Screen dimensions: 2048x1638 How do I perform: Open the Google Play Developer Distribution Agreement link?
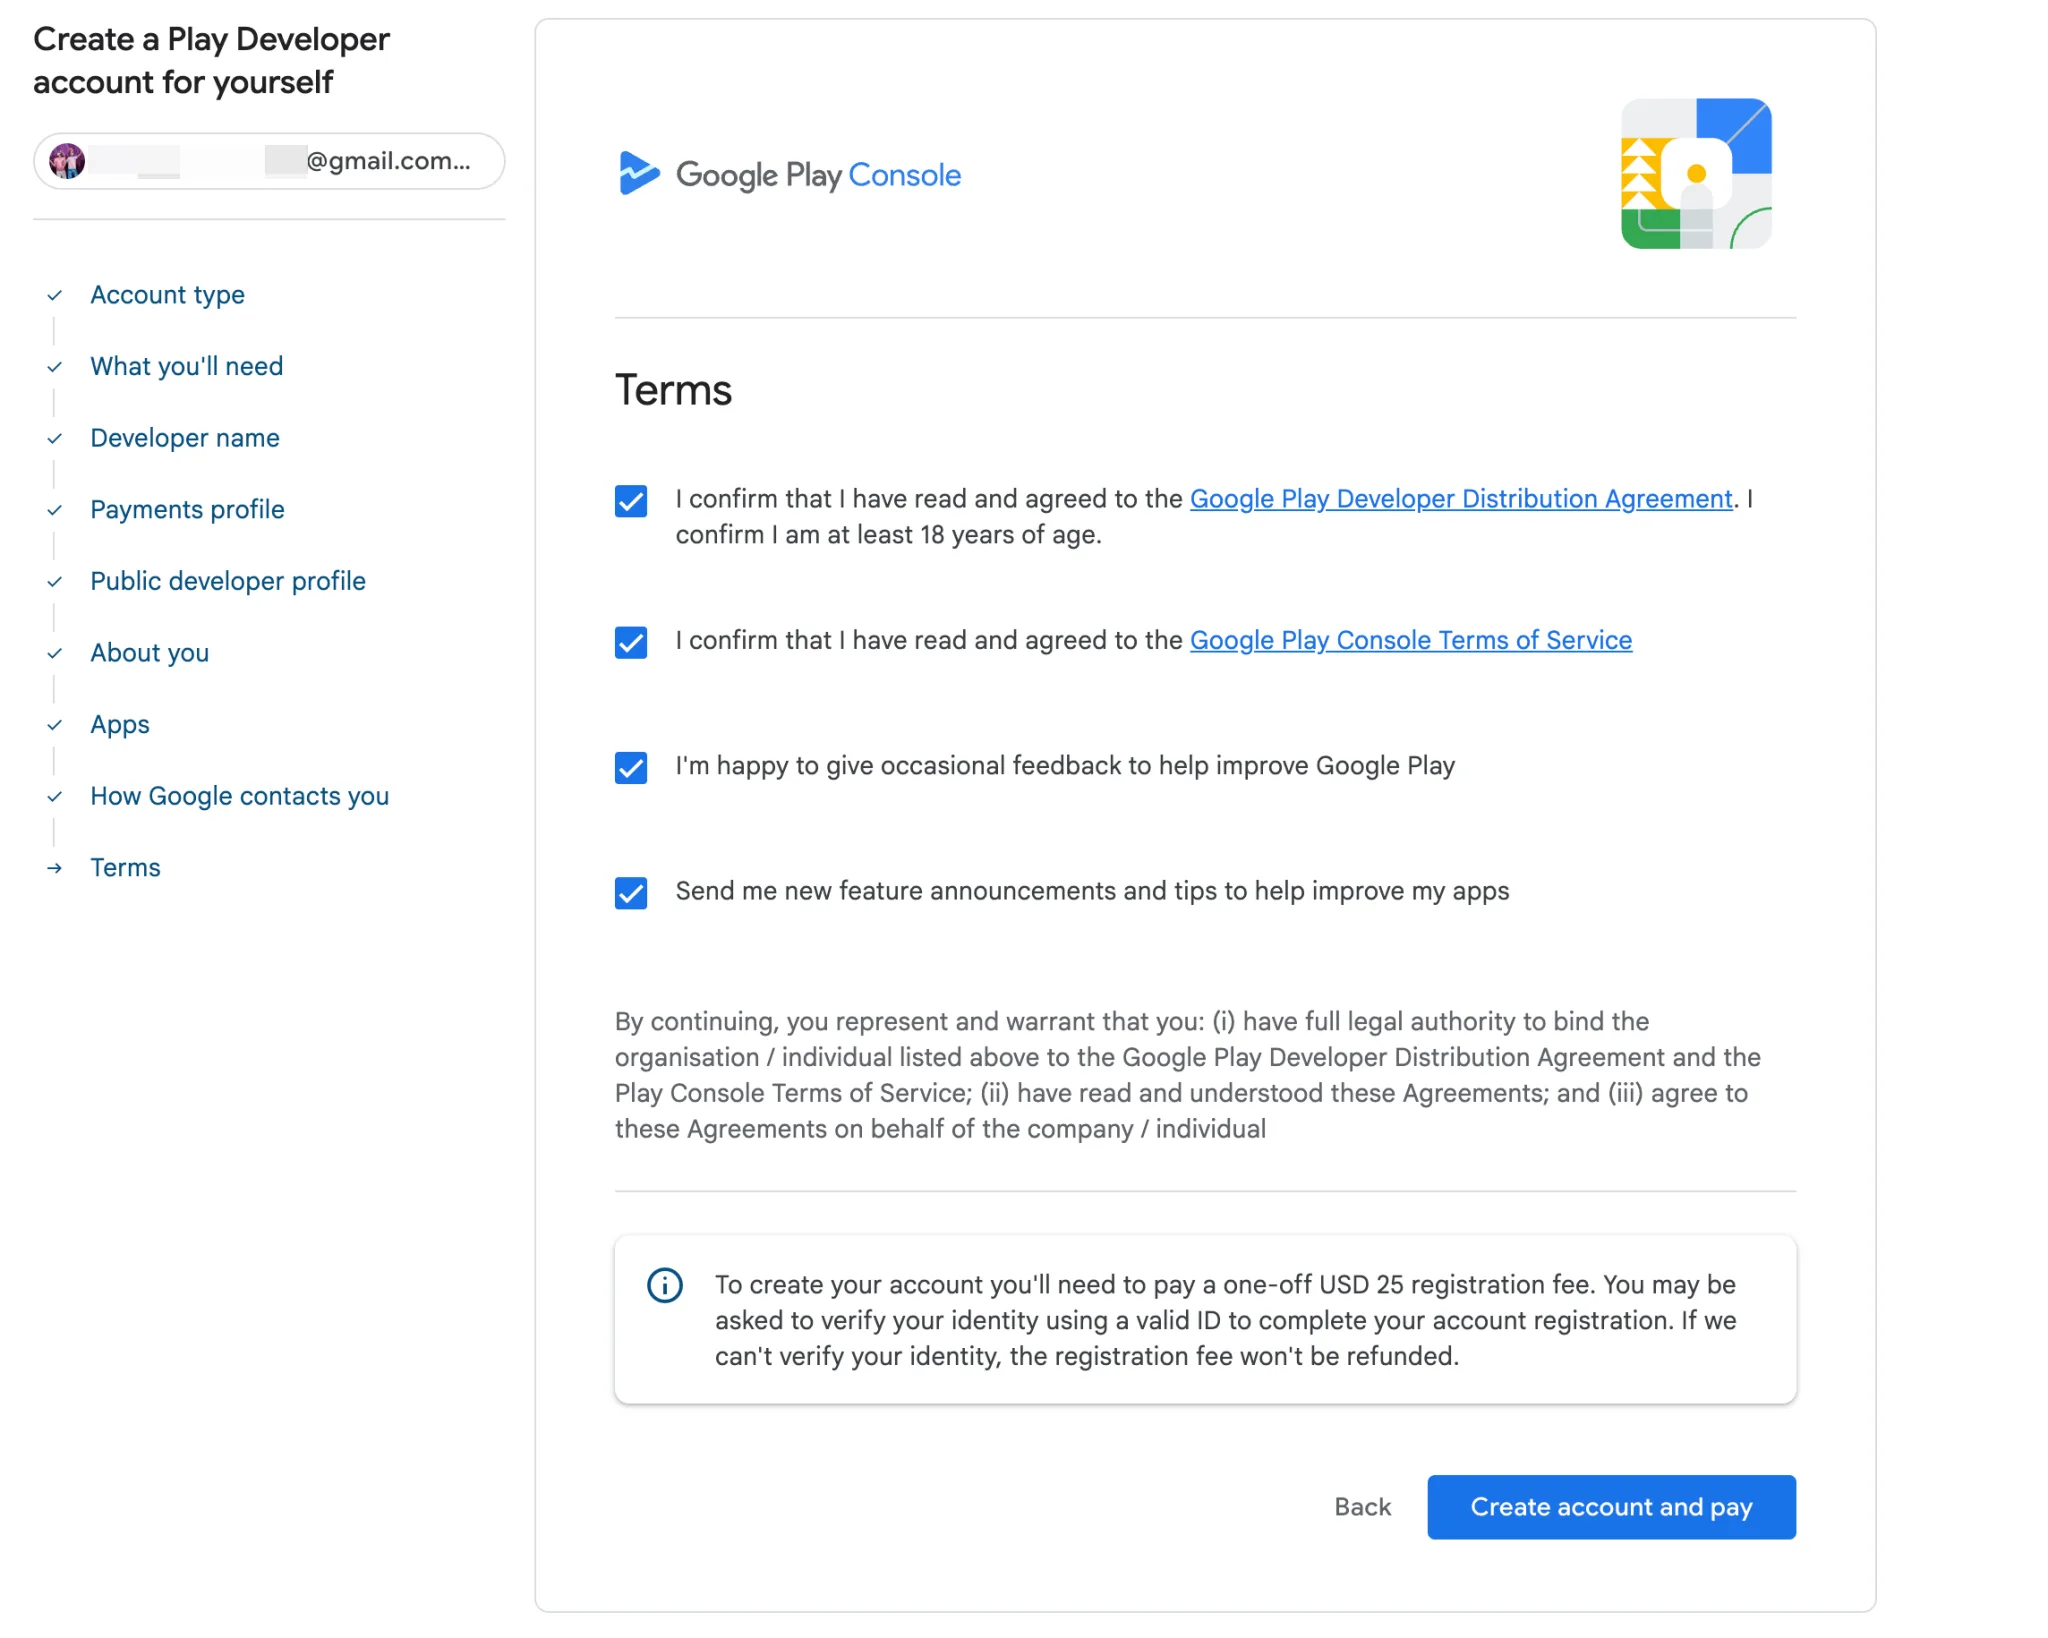click(1460, 499)
